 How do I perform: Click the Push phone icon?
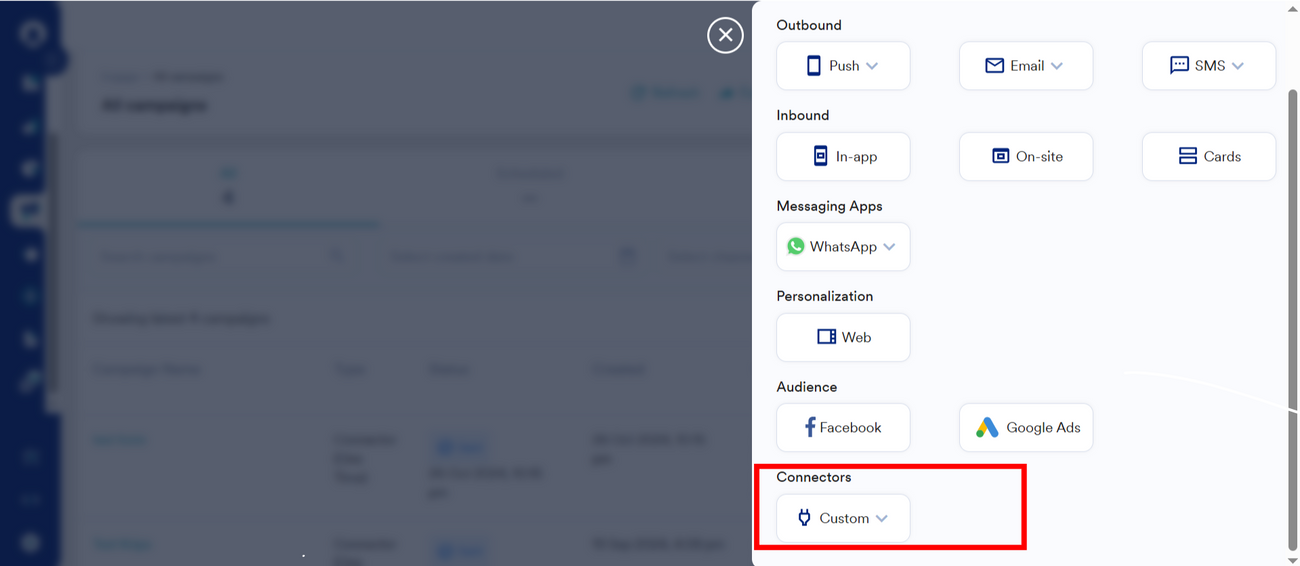point(814,66)
